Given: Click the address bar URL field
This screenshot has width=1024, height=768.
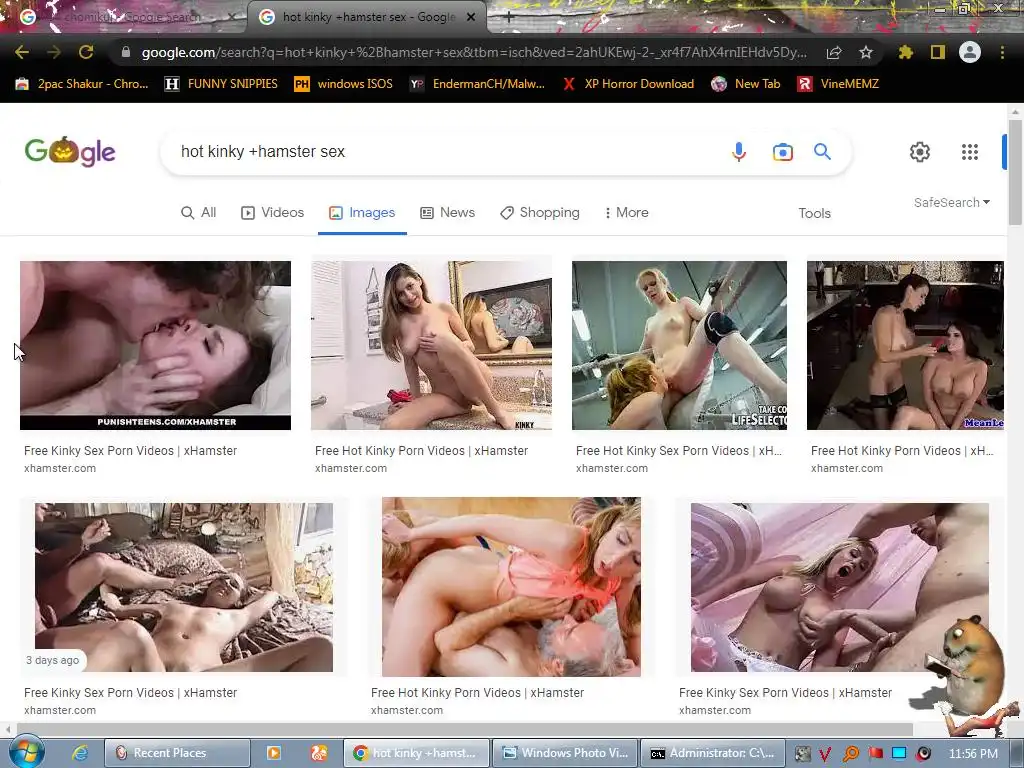Looking at the screenshot, I should (474, 52).
